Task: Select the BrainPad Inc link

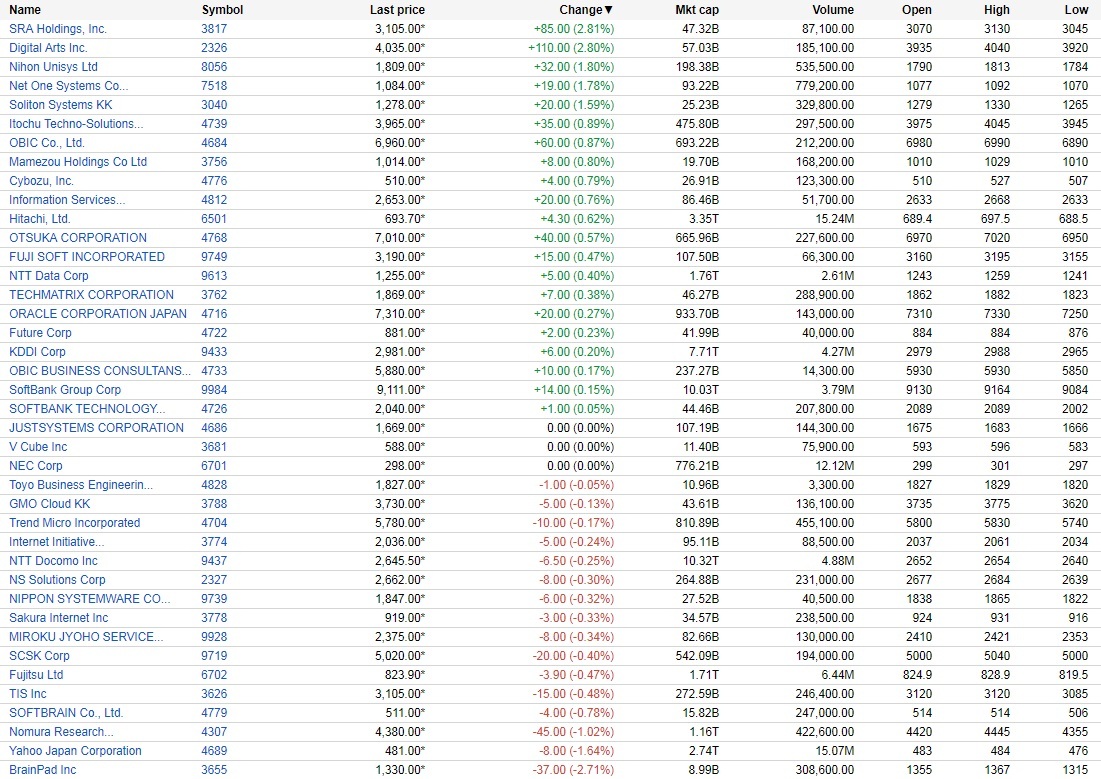Action: 42,770
